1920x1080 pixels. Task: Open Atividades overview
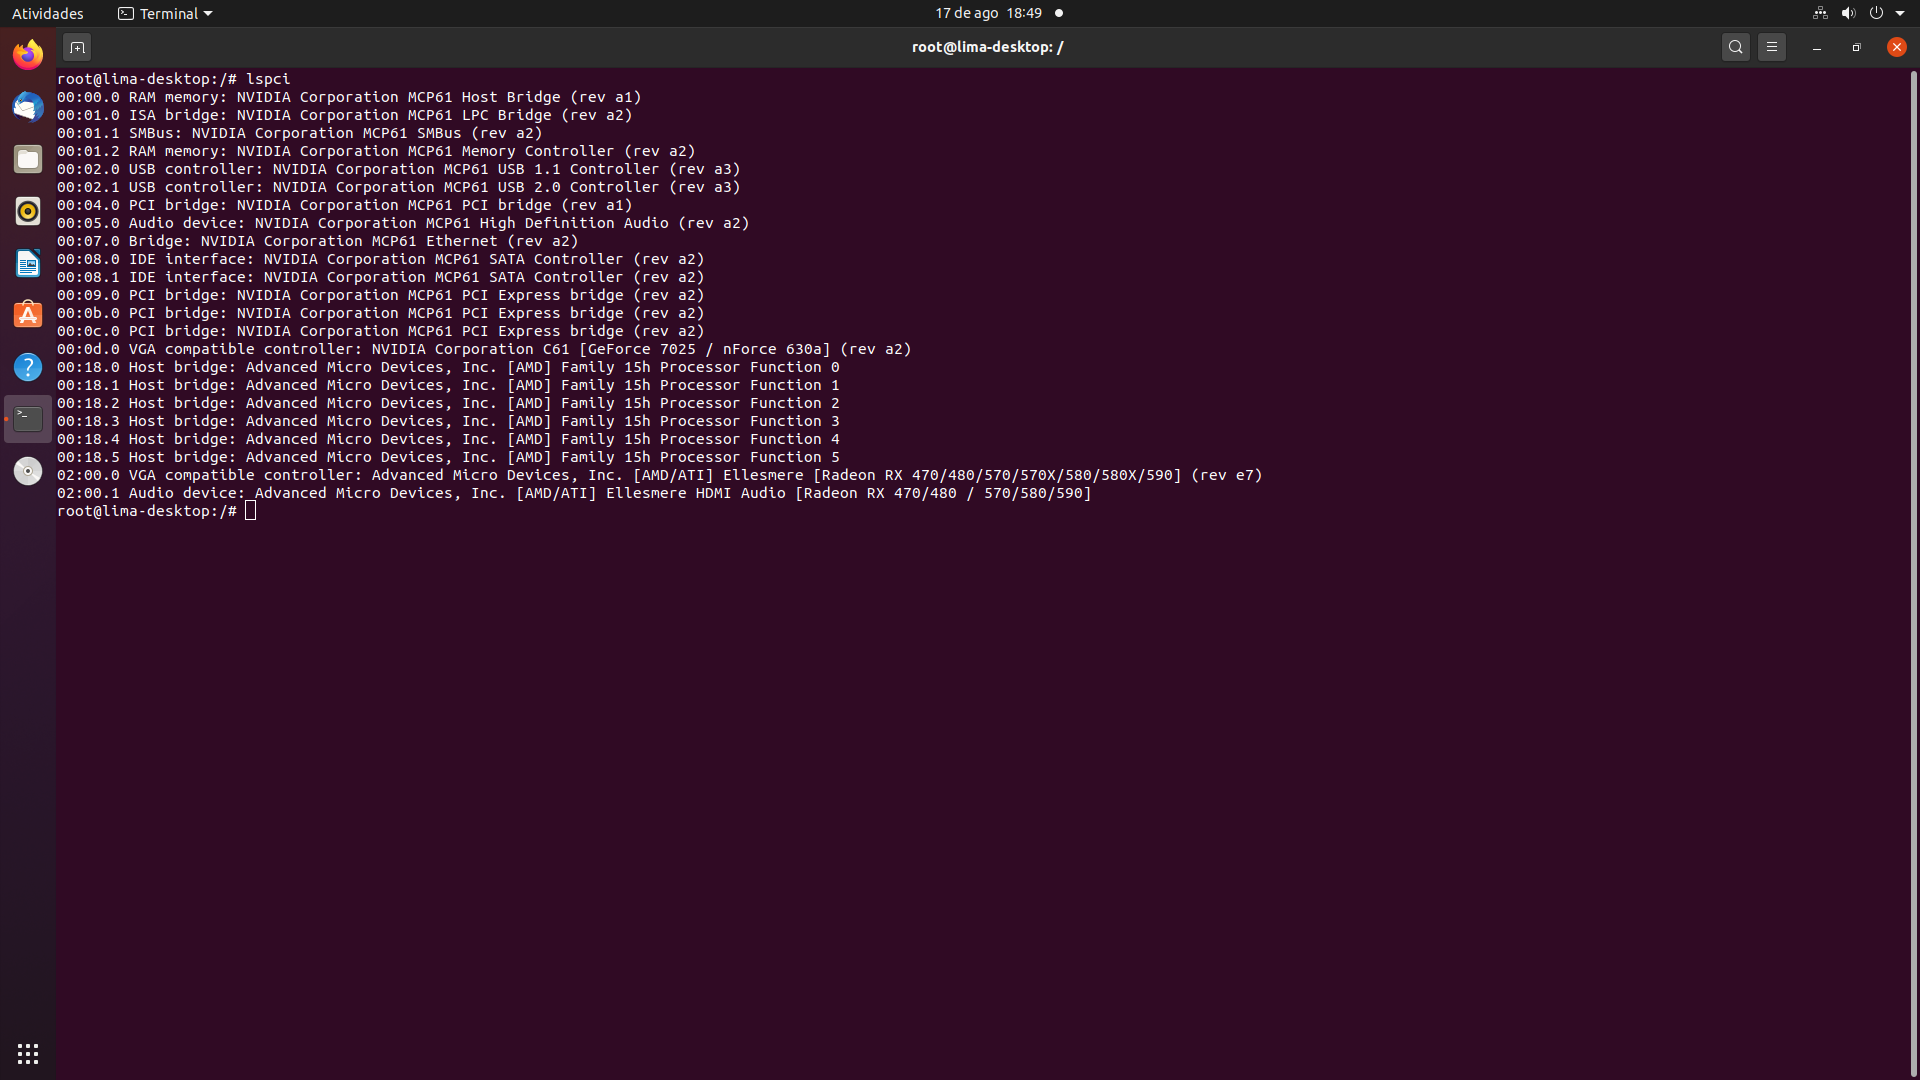click(47, 13)
